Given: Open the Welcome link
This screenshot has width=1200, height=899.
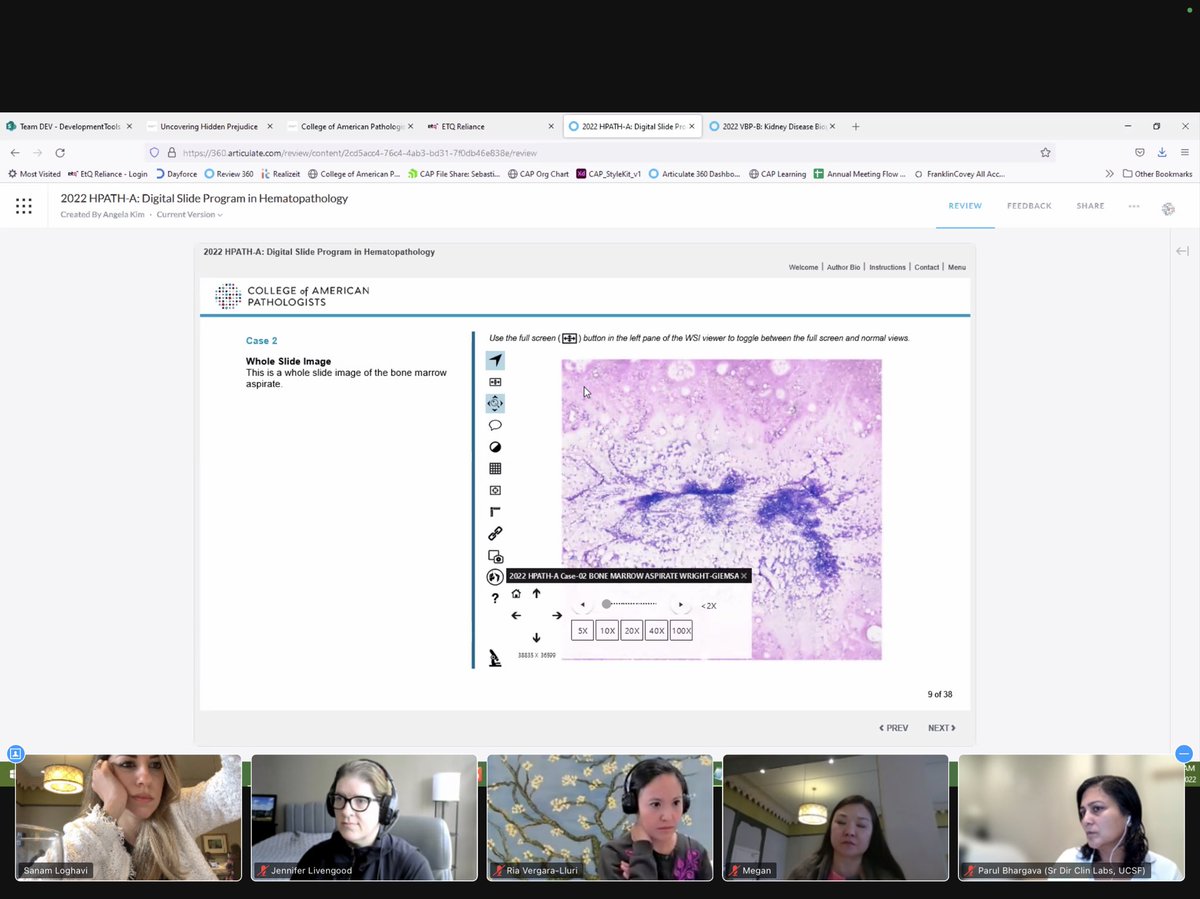Looking at the screenshot, I should (803, 268).
